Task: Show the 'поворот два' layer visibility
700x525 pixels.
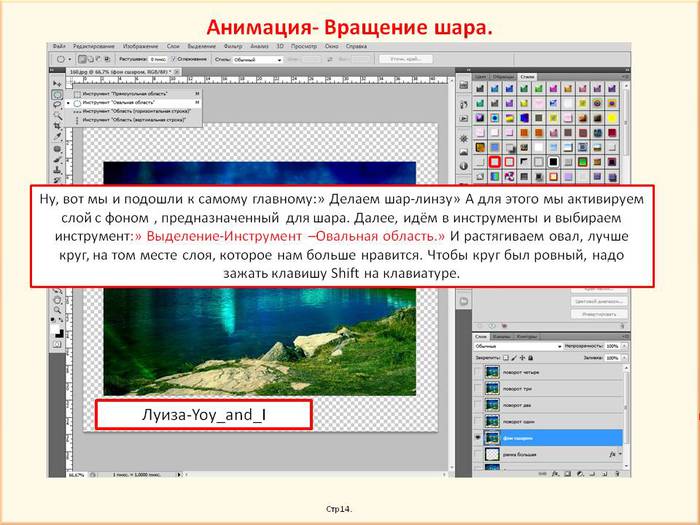Action: tap(478, 405)
